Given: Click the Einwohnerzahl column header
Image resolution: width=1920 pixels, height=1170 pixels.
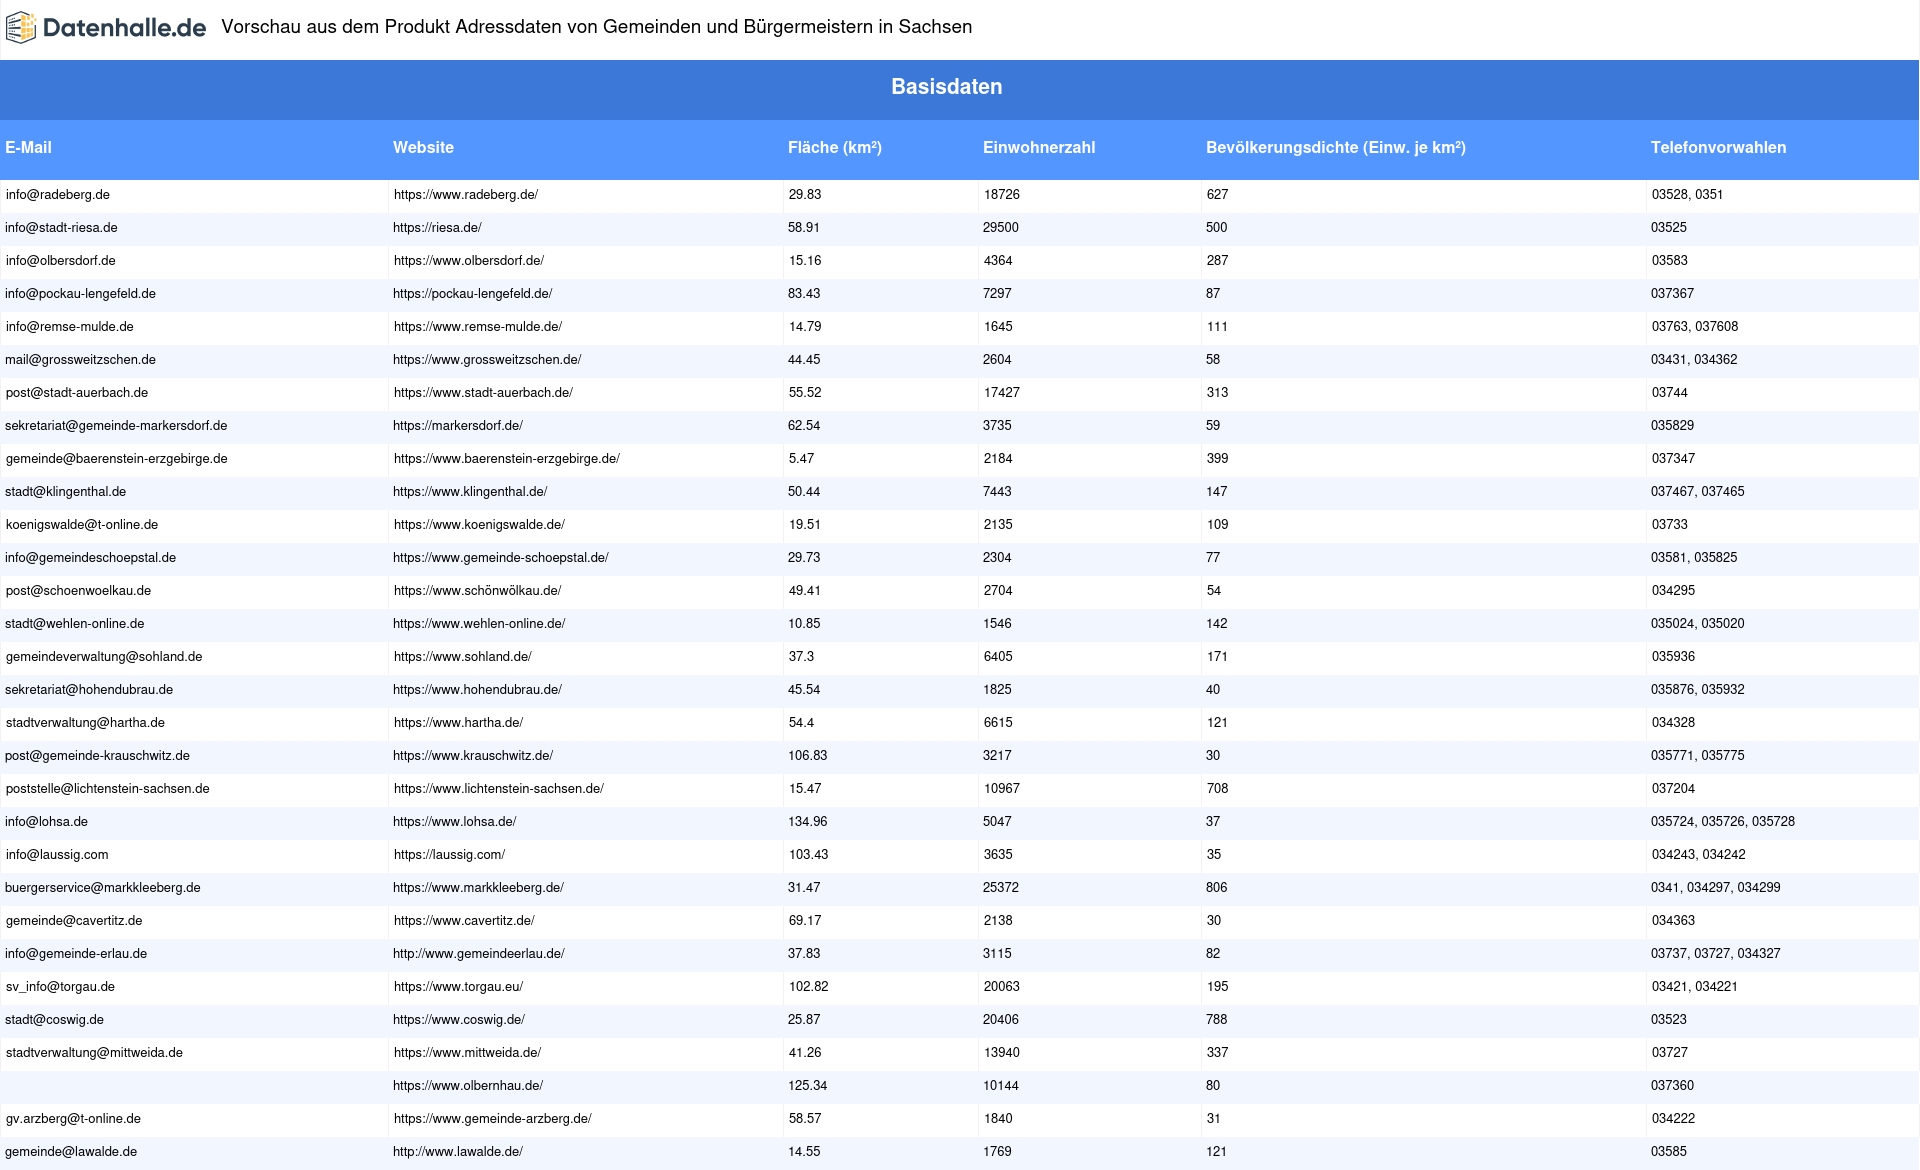Looking at the screenshot, I should point(1039,147).
